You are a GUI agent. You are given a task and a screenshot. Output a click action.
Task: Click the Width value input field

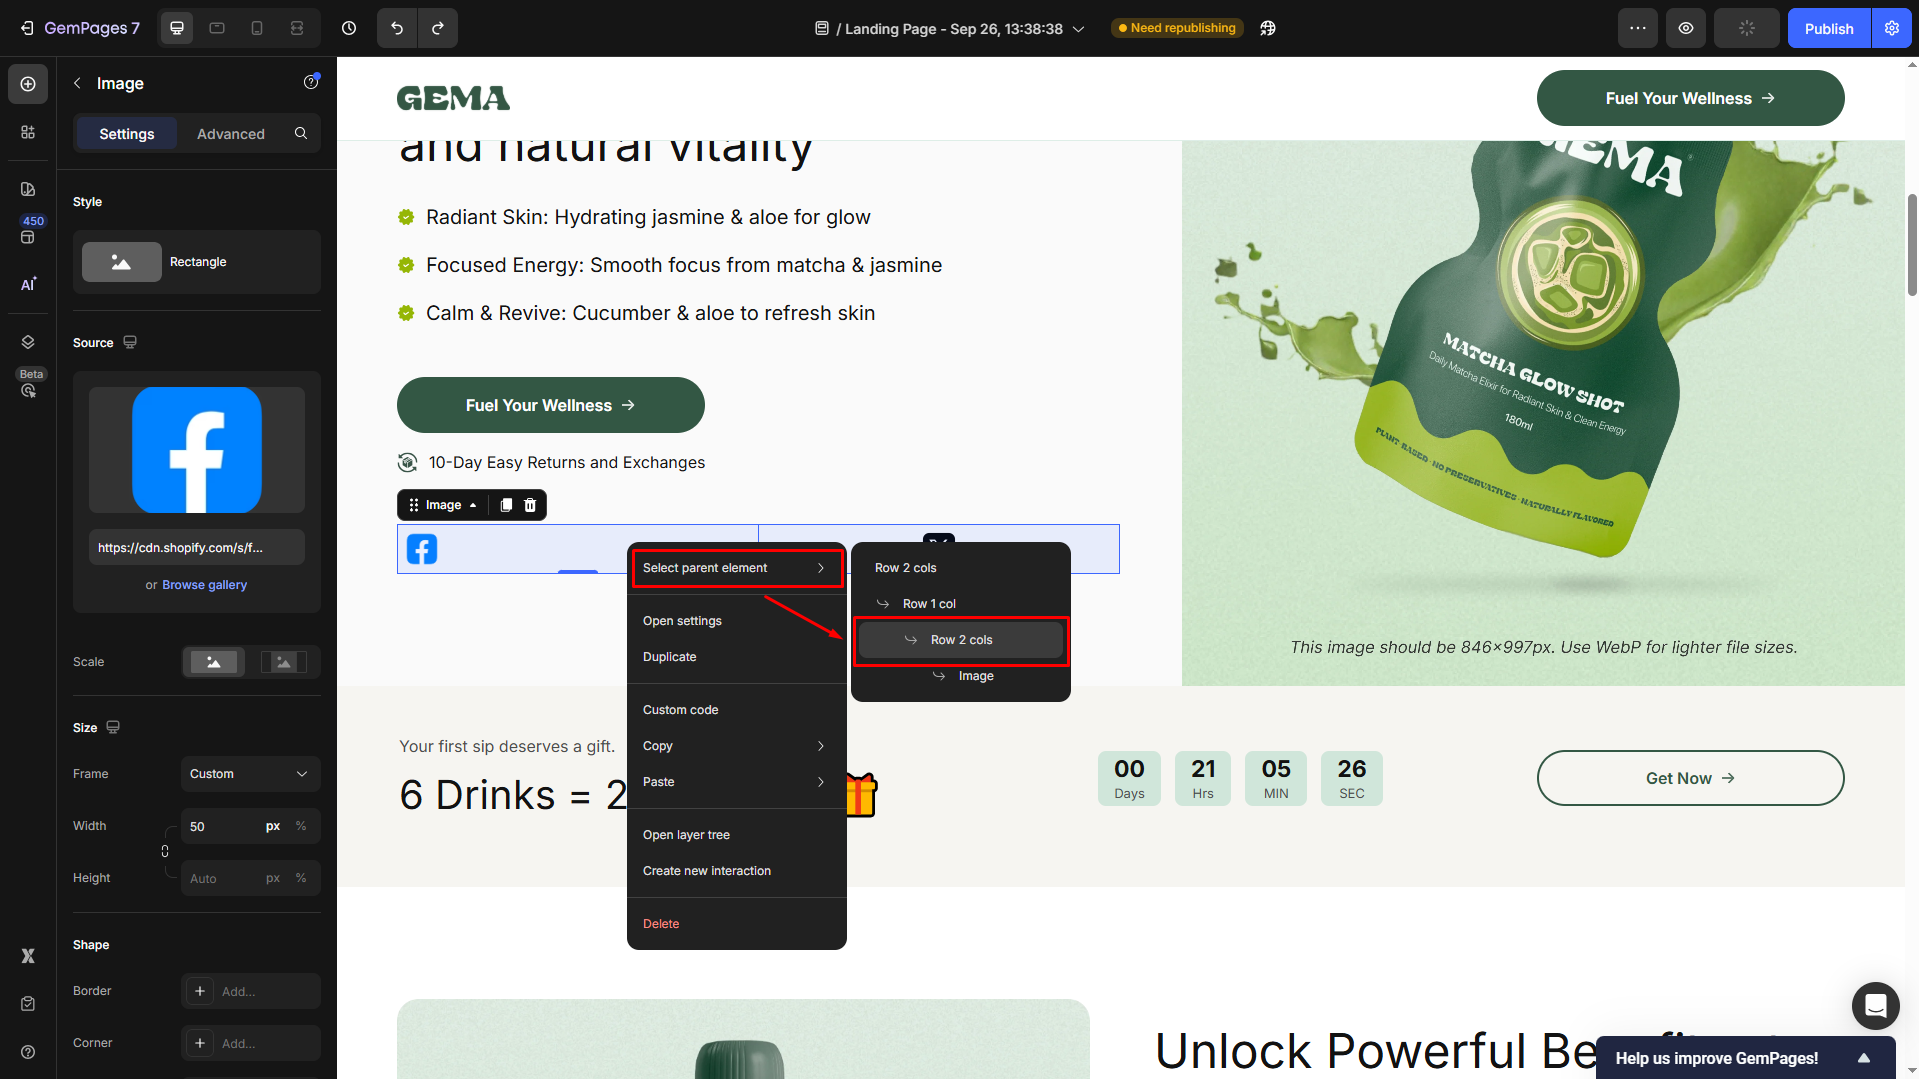[x=220, y=826]
